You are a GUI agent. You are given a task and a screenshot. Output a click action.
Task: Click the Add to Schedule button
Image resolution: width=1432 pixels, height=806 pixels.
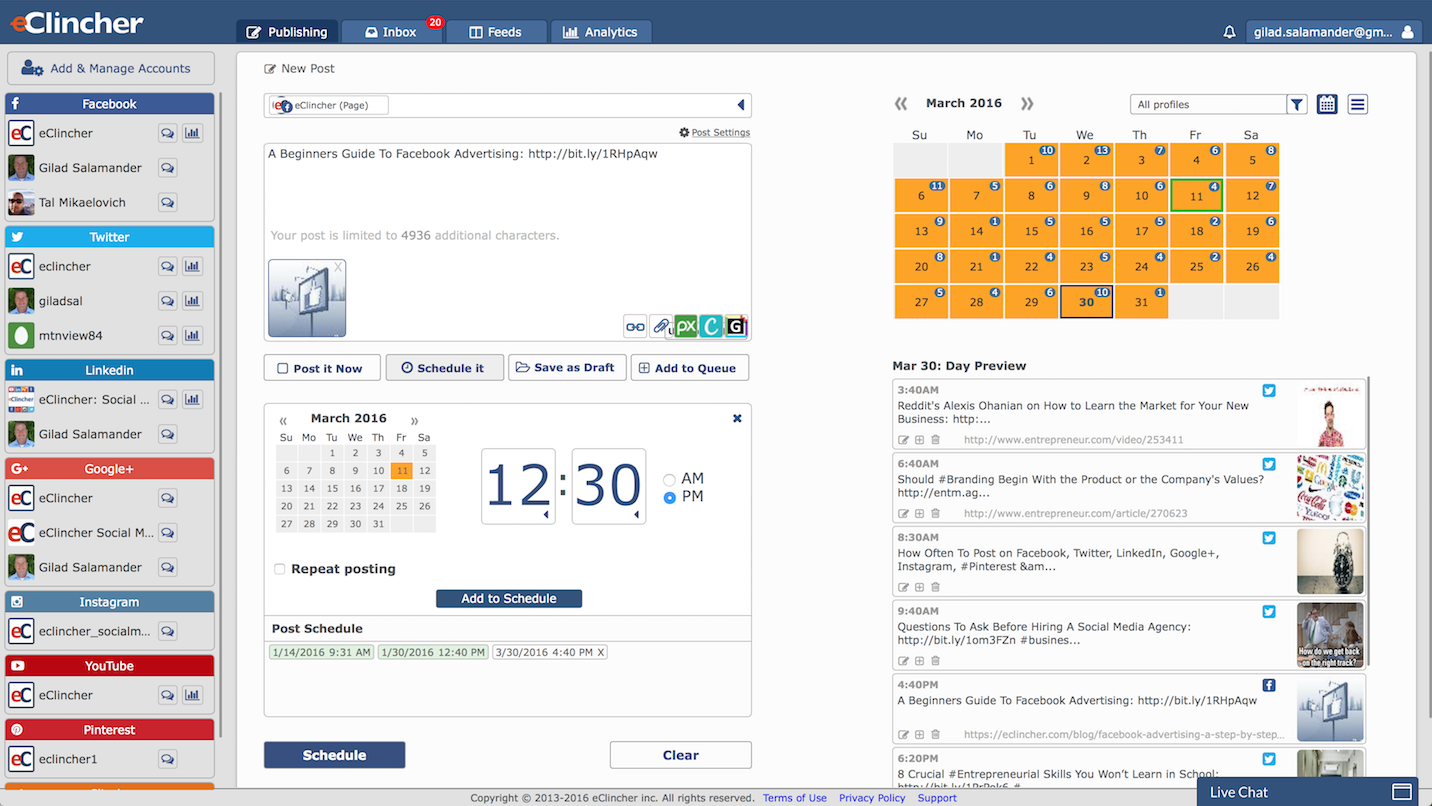pyautogui.click(x=509, y=598)
